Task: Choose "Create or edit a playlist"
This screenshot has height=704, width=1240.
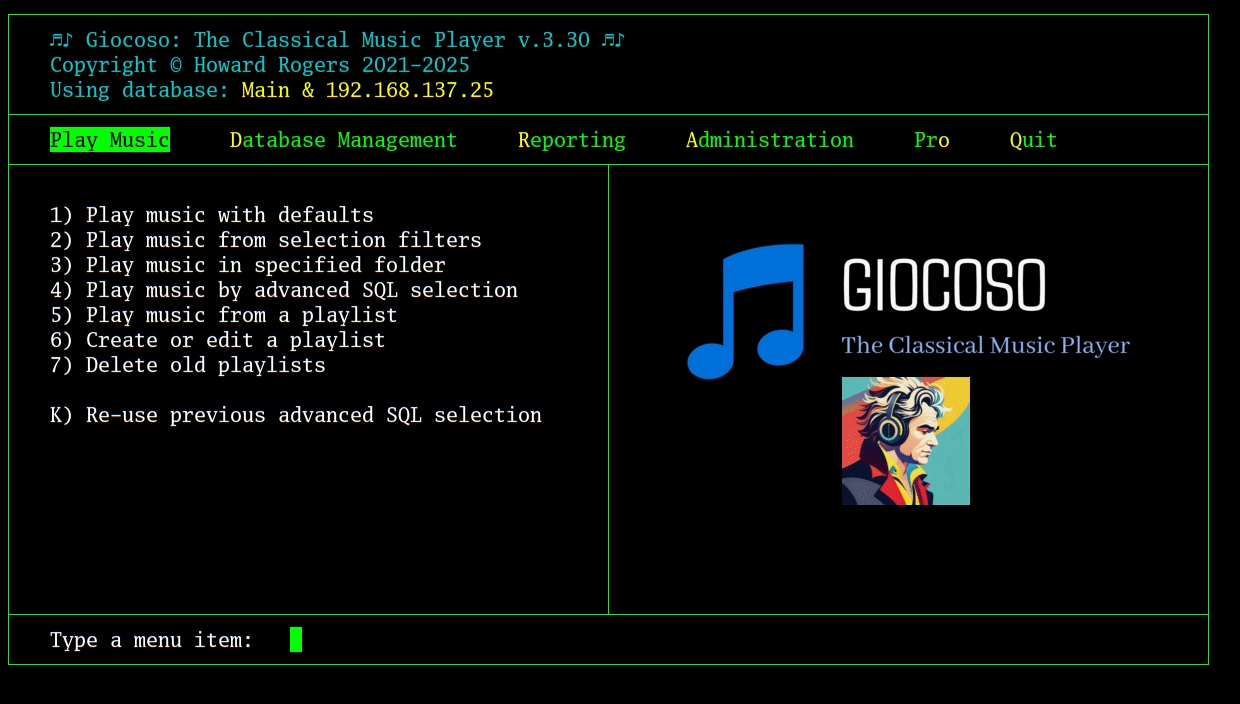Action: pyautogui.click(x=217, y=340)
